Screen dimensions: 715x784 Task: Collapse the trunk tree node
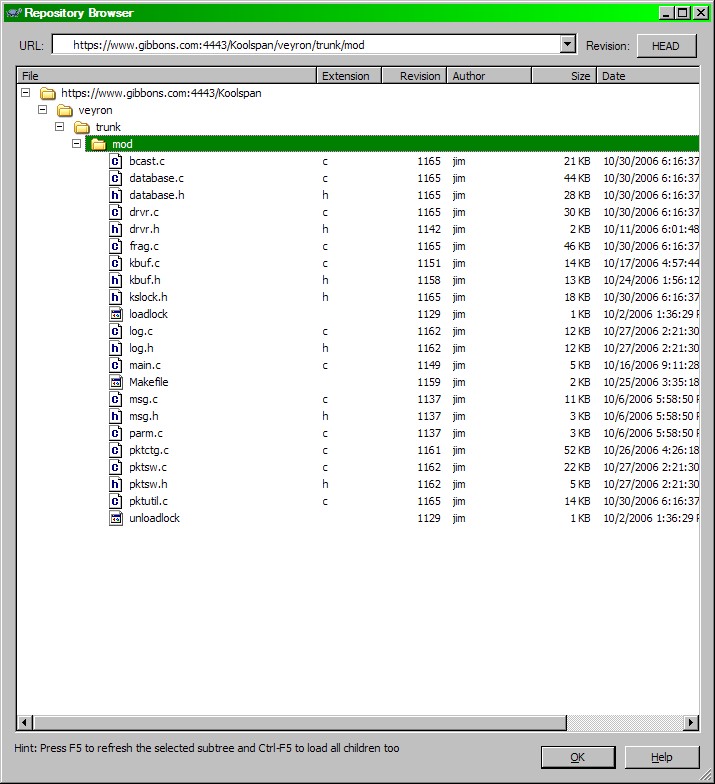60,126
